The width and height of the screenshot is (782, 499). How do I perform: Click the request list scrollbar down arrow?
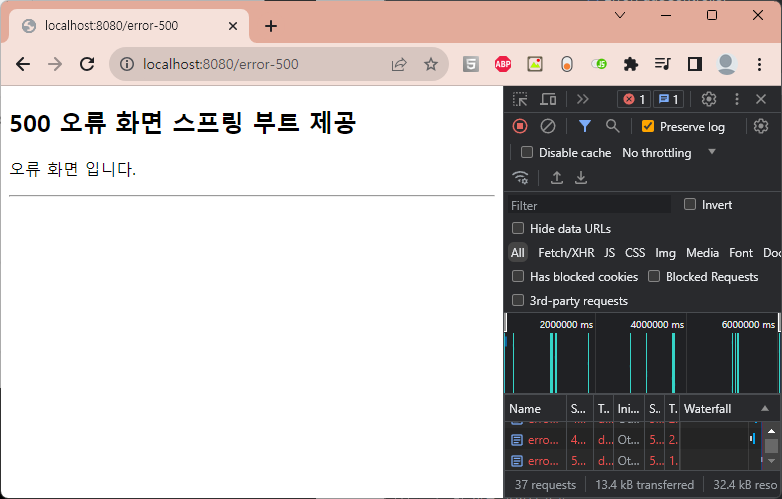coord(771,461)
